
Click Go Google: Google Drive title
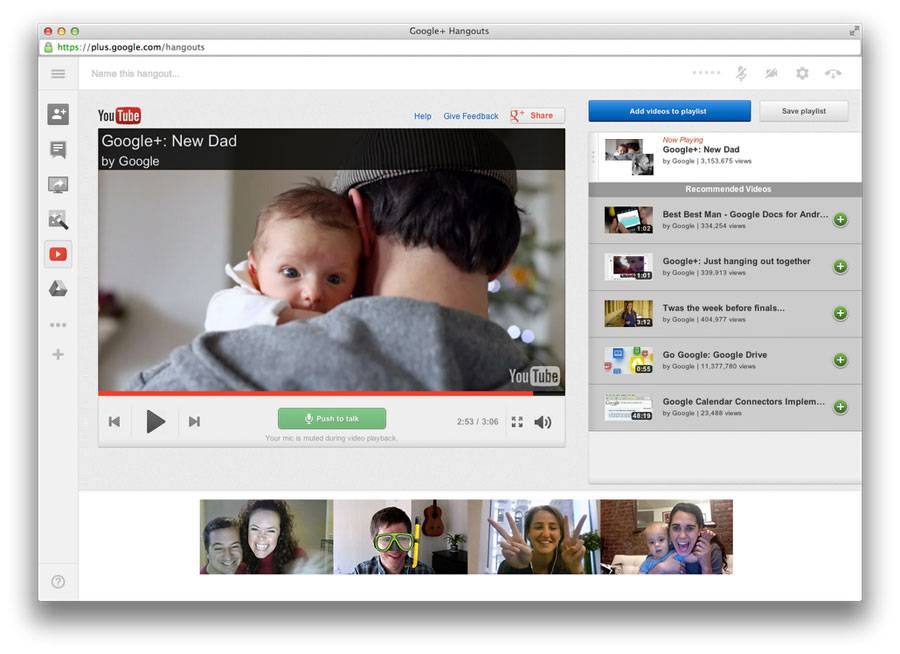715,355
